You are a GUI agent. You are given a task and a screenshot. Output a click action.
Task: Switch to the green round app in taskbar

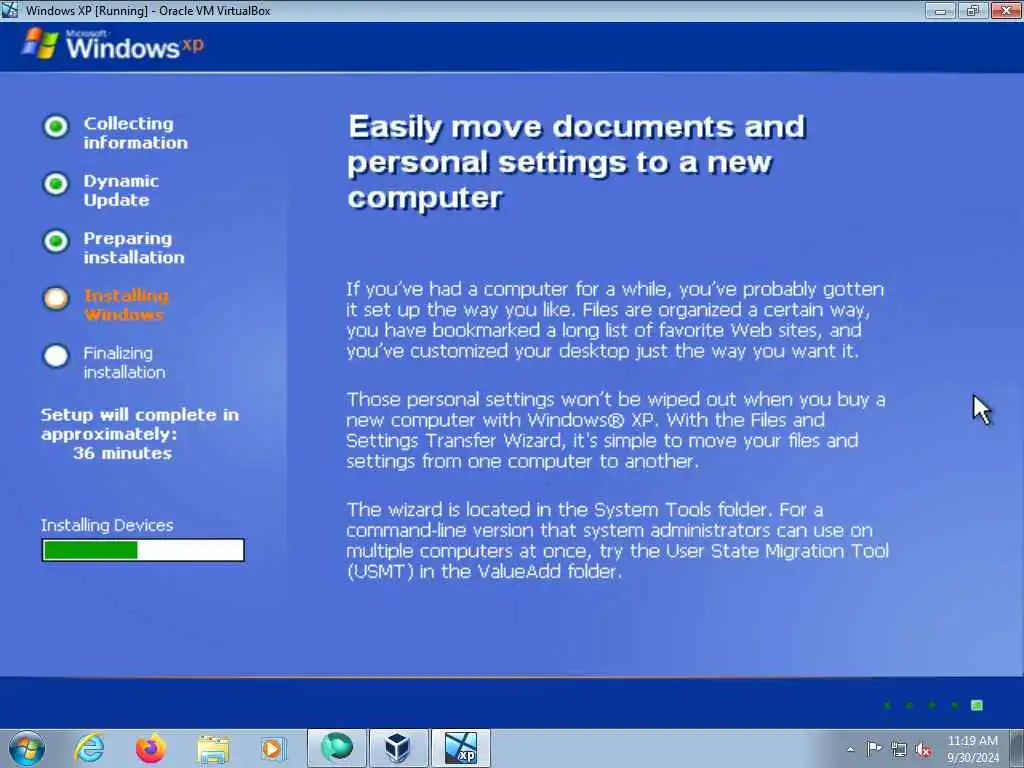[x=336, y=748]
